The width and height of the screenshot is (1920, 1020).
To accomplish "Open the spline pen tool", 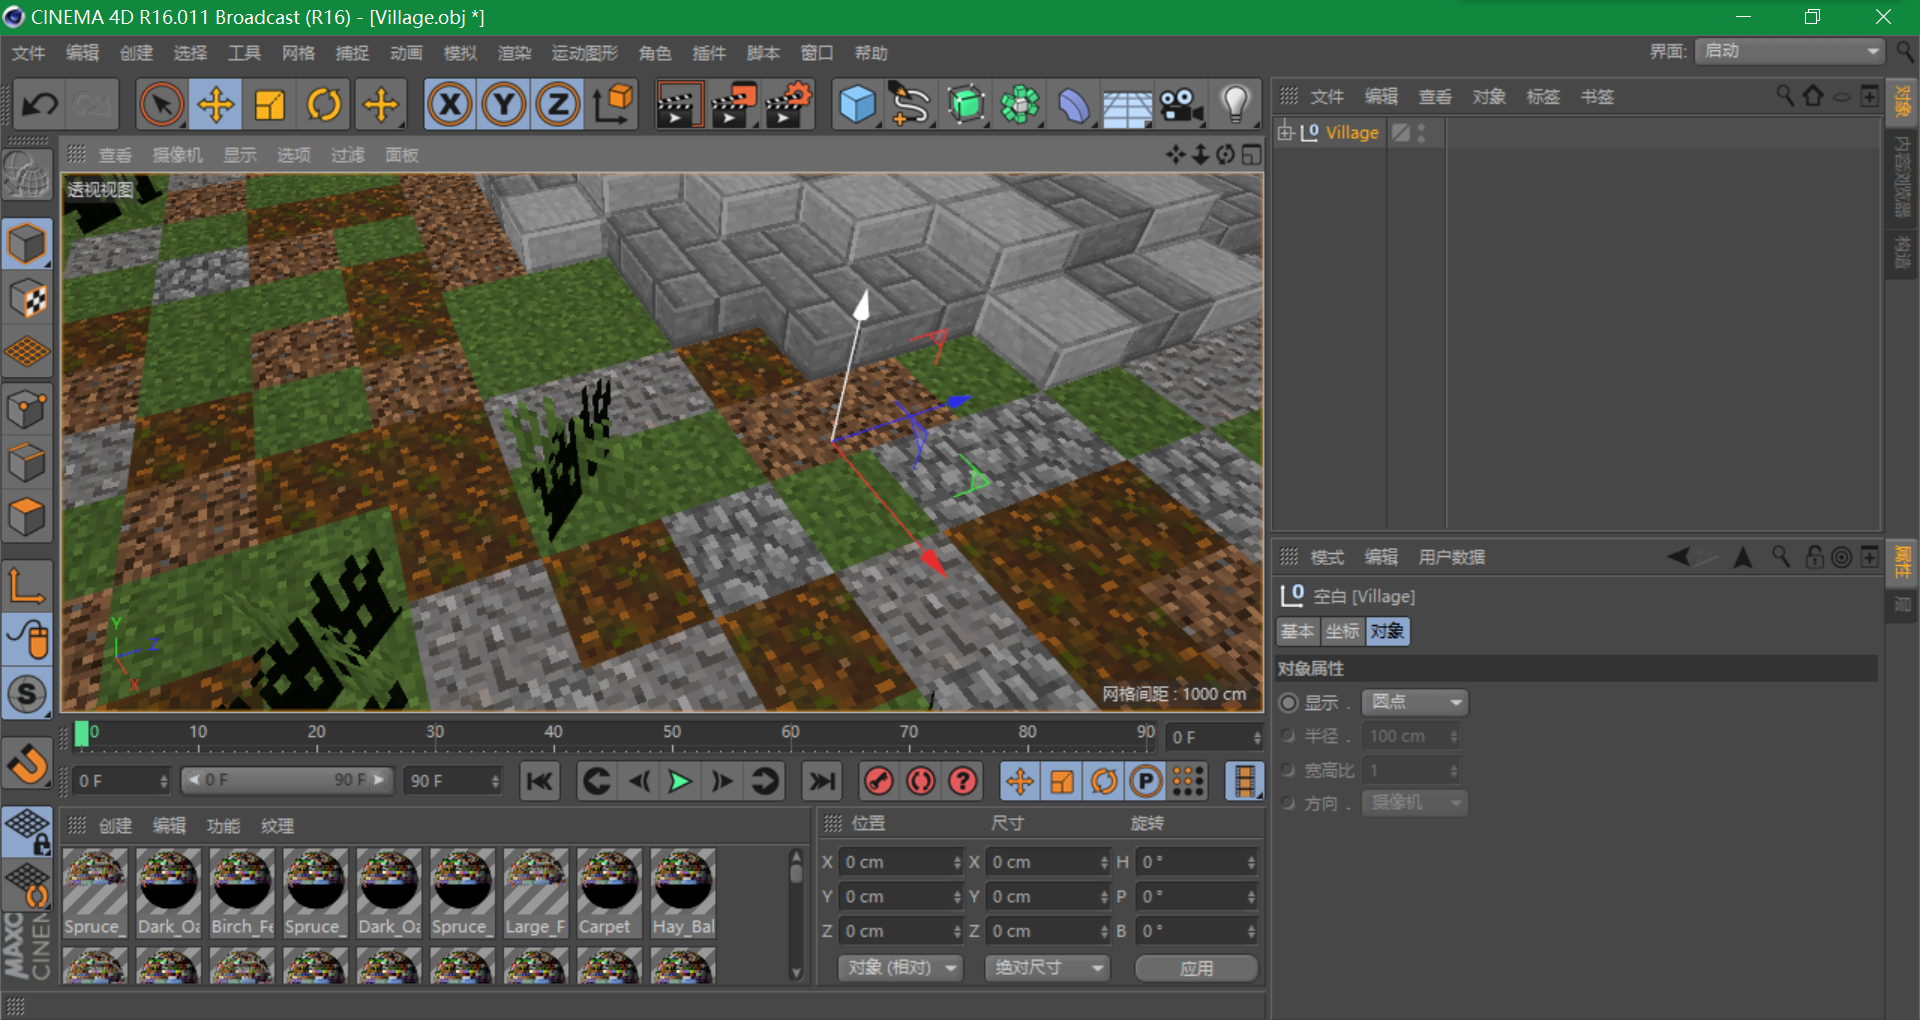I will coord(910,104).
